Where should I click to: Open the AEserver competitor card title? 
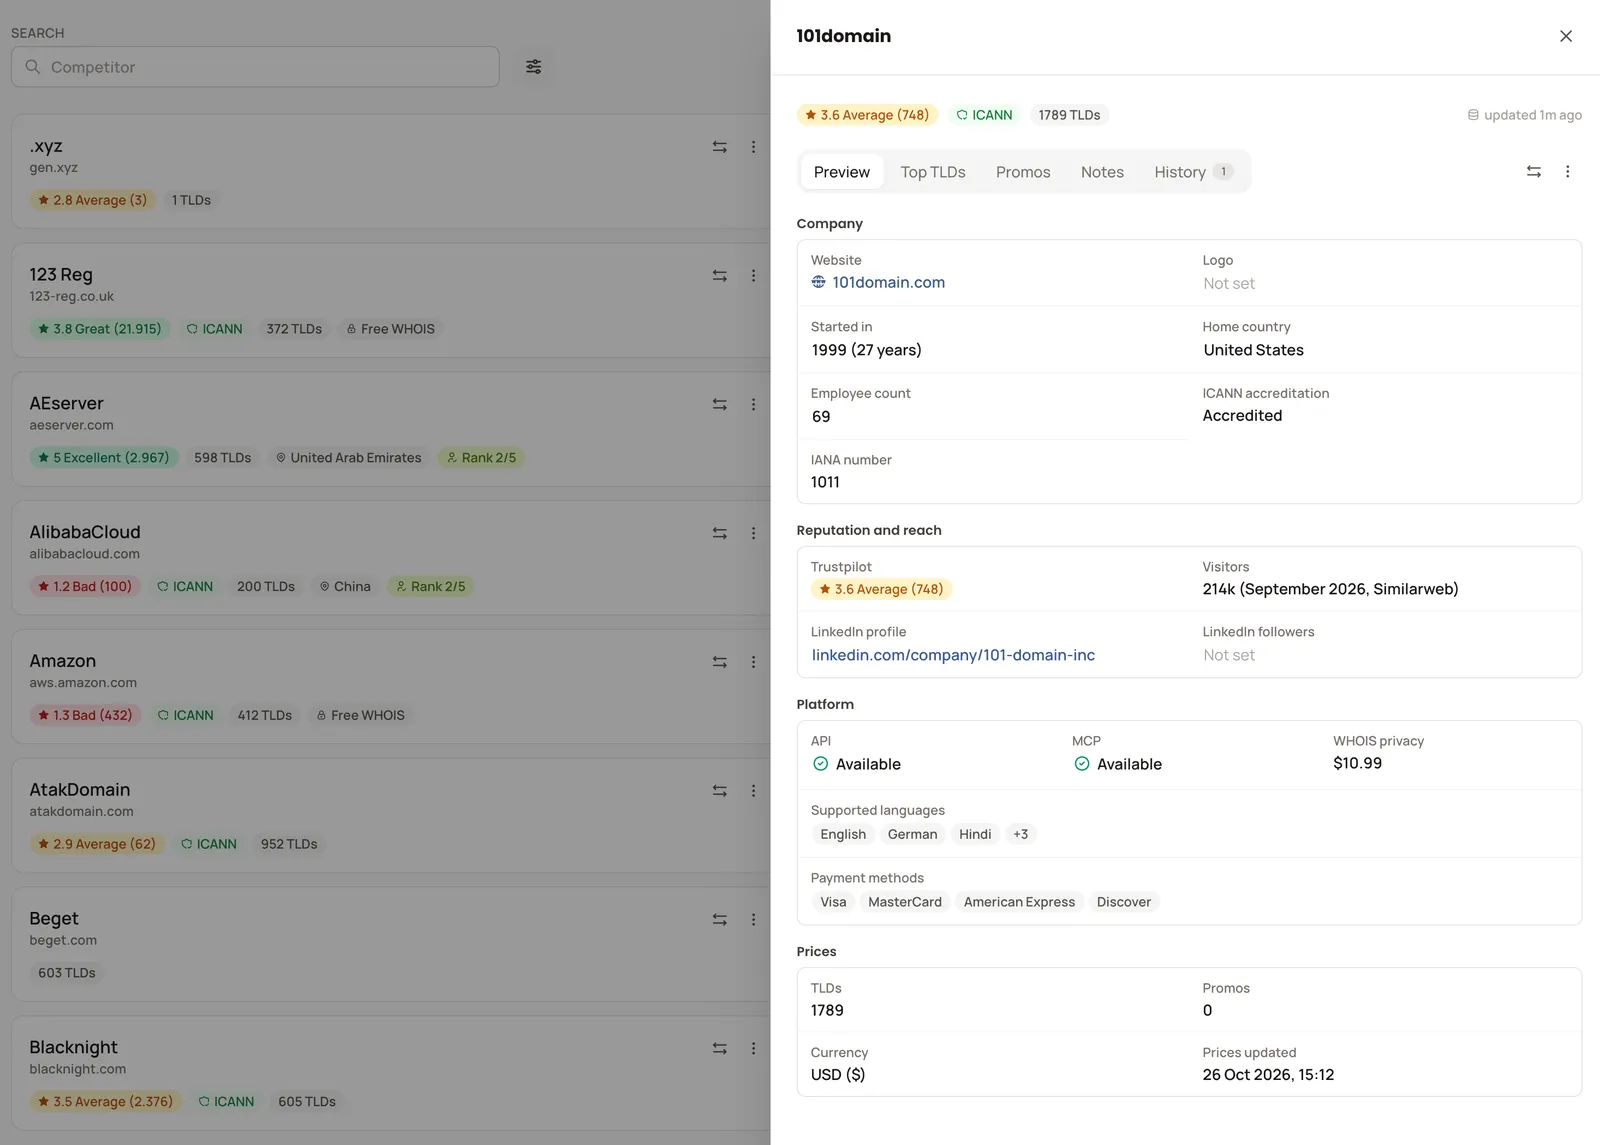66,404
